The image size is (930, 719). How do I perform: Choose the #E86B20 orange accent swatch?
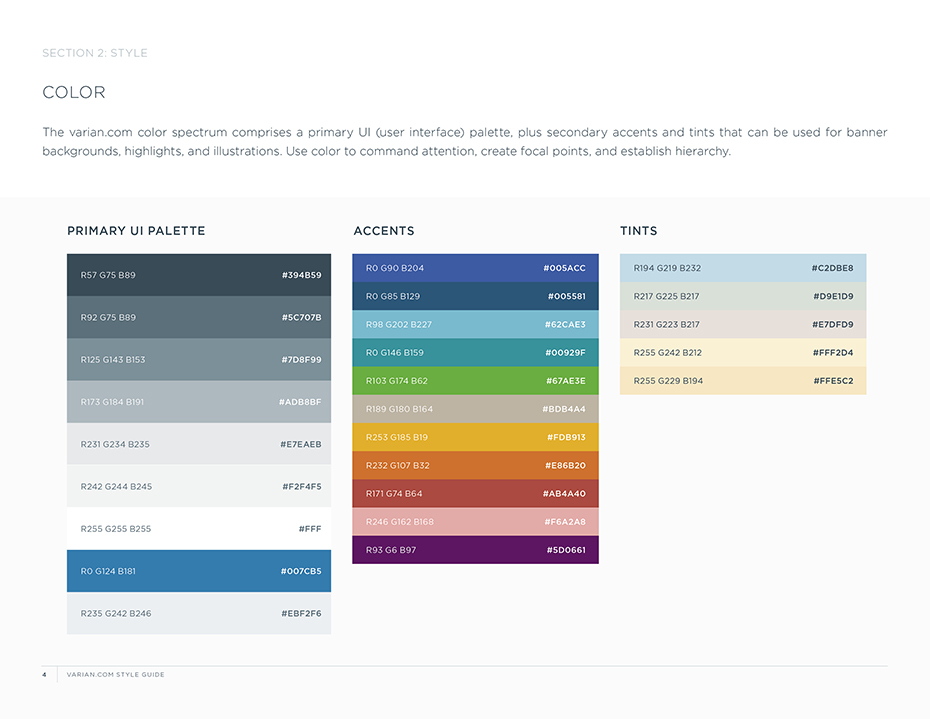point(475,465)
